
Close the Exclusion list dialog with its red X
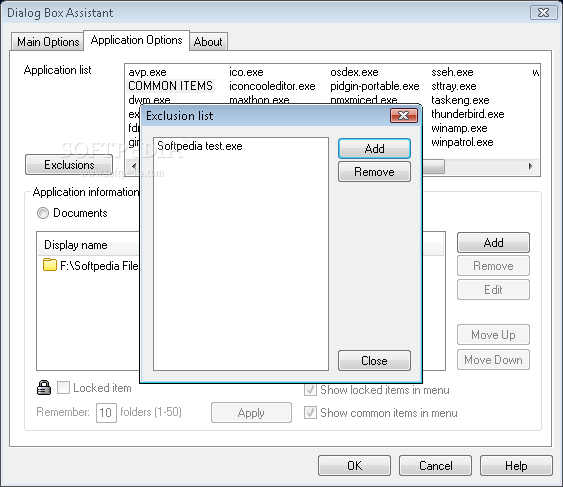click(404, 116)
